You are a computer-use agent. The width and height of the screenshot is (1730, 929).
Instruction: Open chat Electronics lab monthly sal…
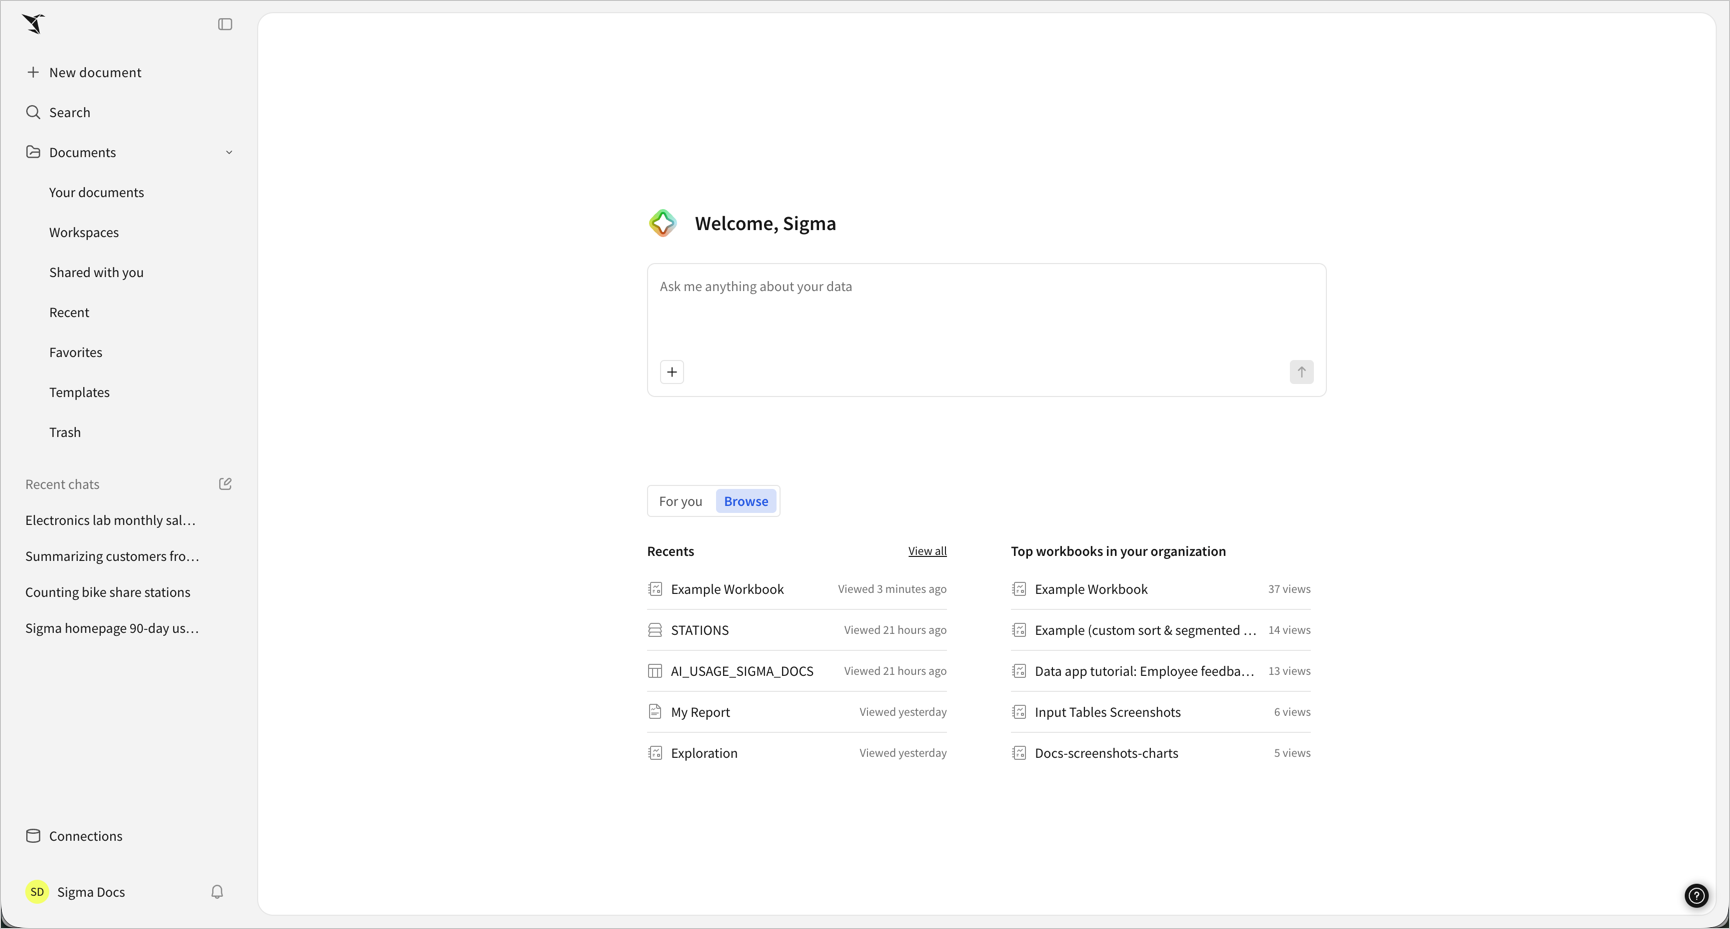pyautogui.click(x=110, y=520)
